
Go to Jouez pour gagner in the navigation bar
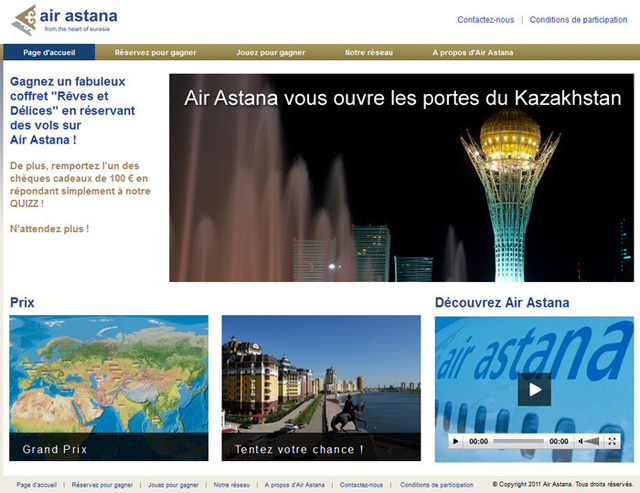click(271, 53)
